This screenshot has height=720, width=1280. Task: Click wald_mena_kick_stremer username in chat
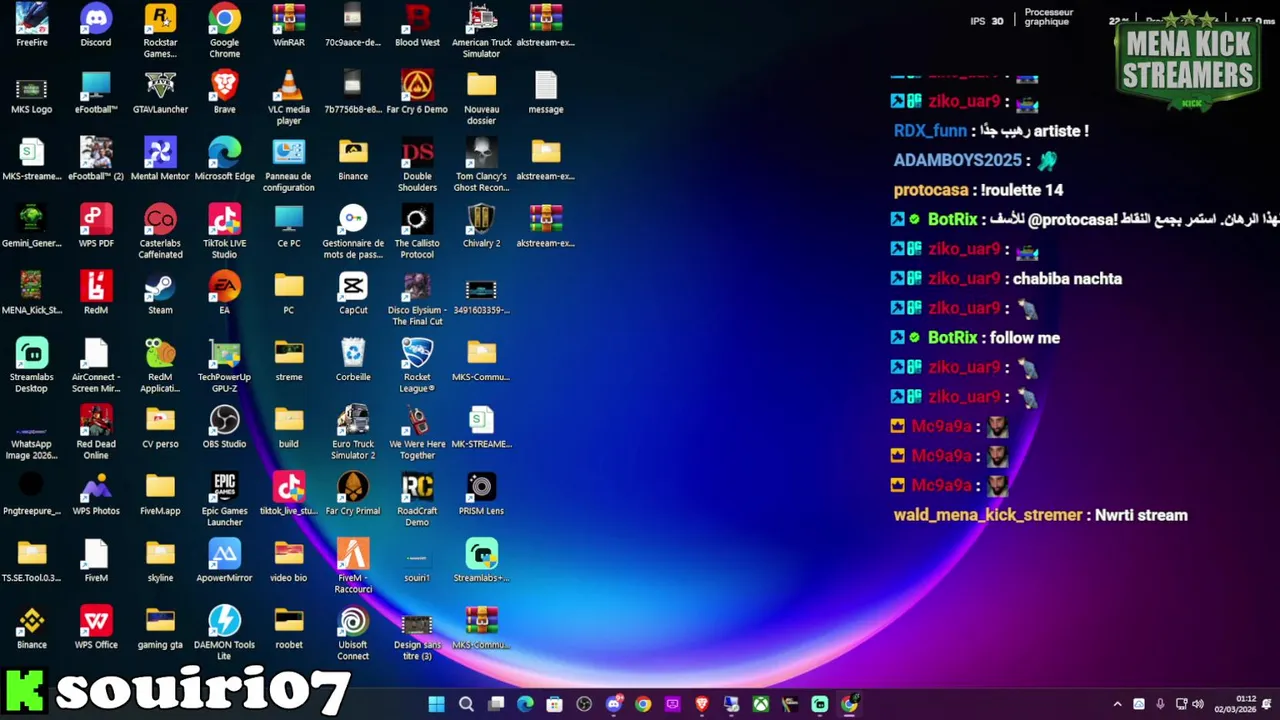point(988,515)
